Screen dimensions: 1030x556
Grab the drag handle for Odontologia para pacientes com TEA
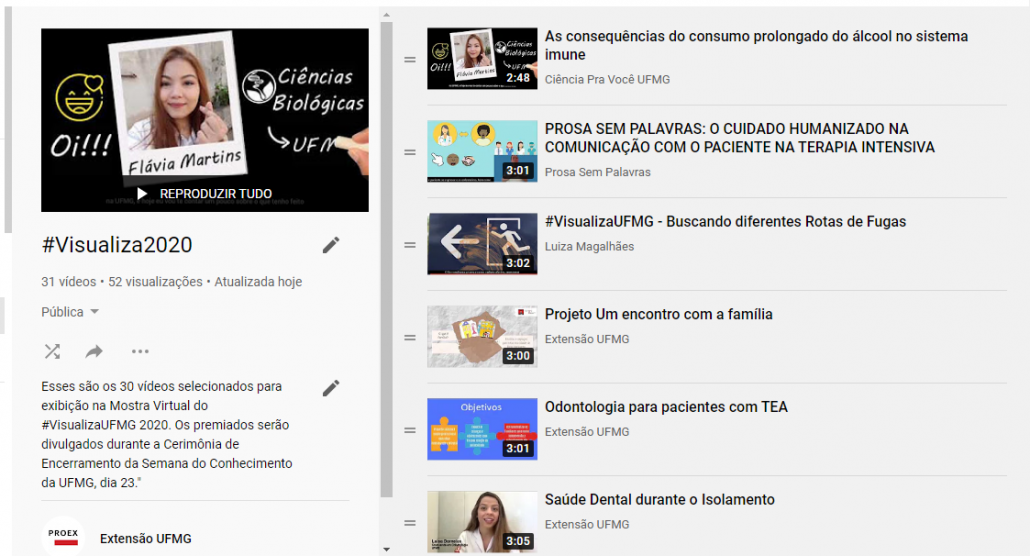coord(410,430)
